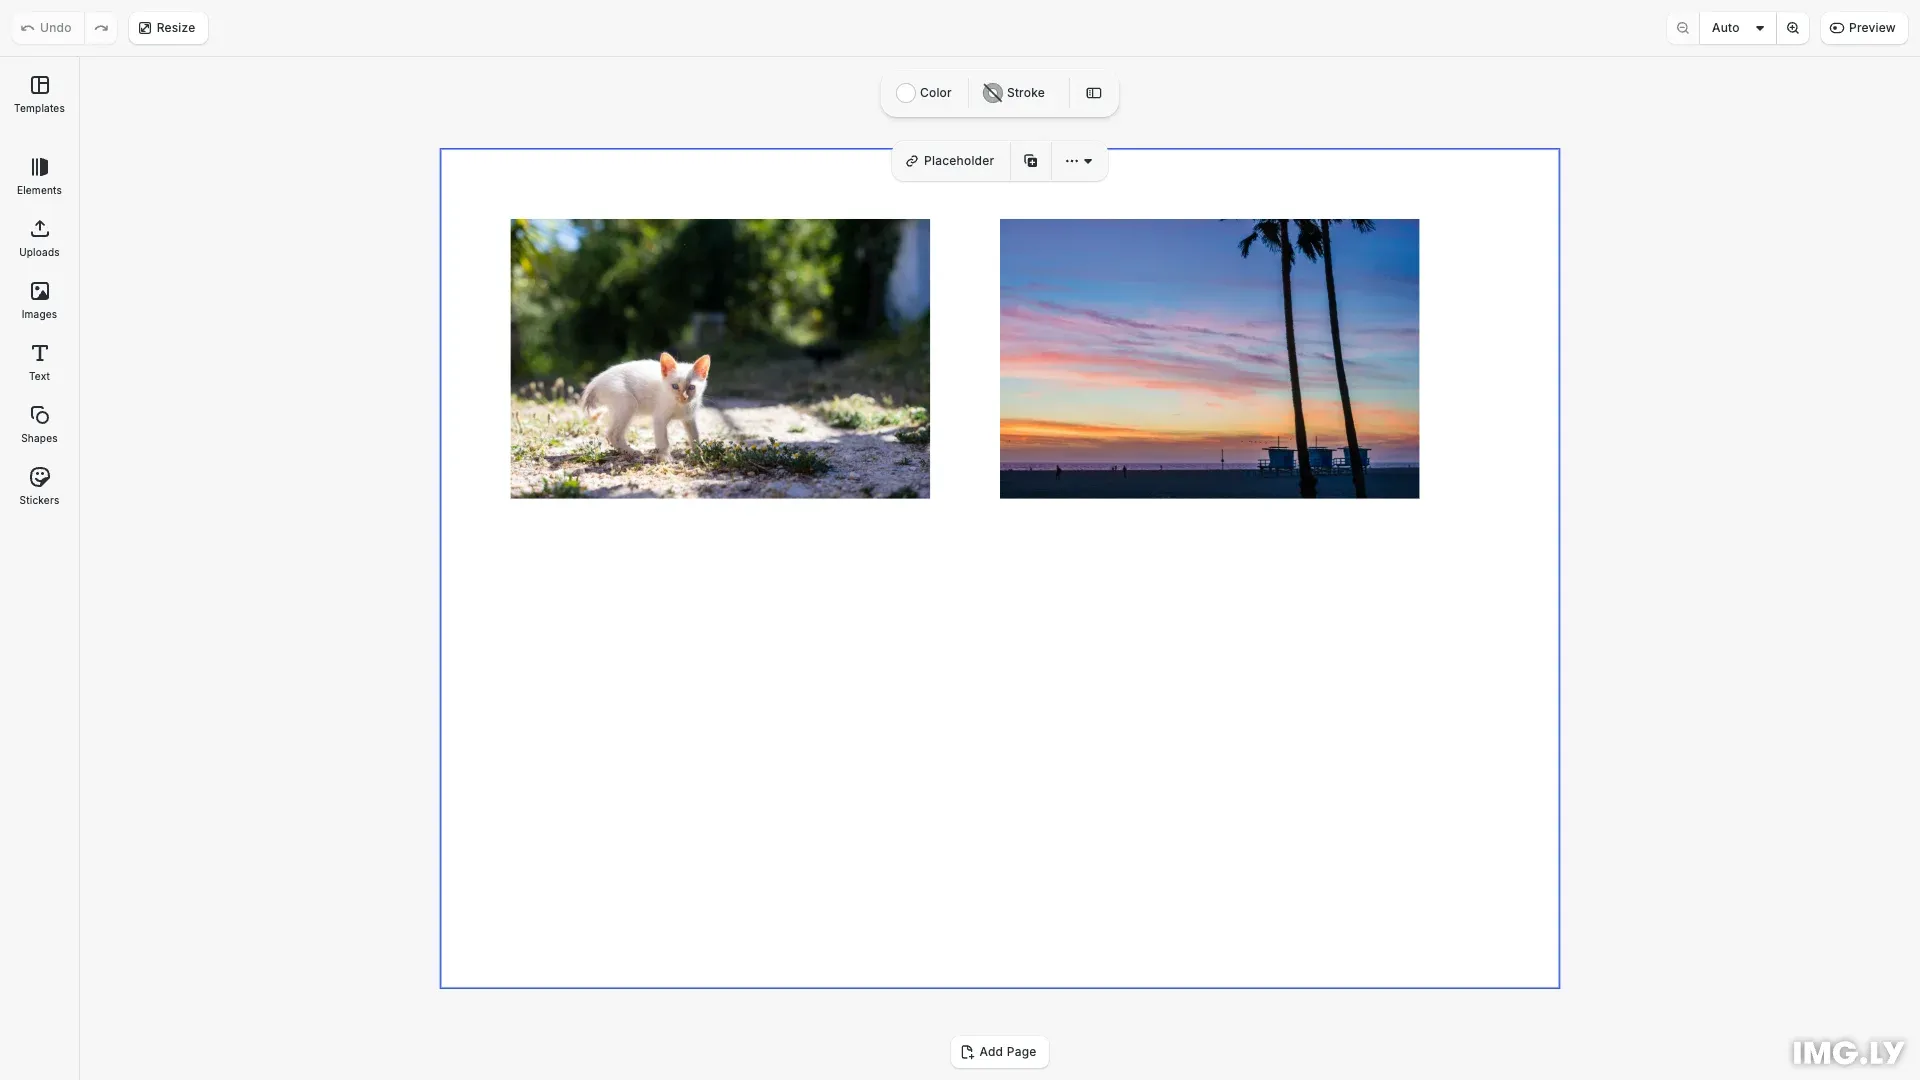The image size is (1920, 1080).
Task: Toggle Preview mode
Action: tap(1863, 27)
